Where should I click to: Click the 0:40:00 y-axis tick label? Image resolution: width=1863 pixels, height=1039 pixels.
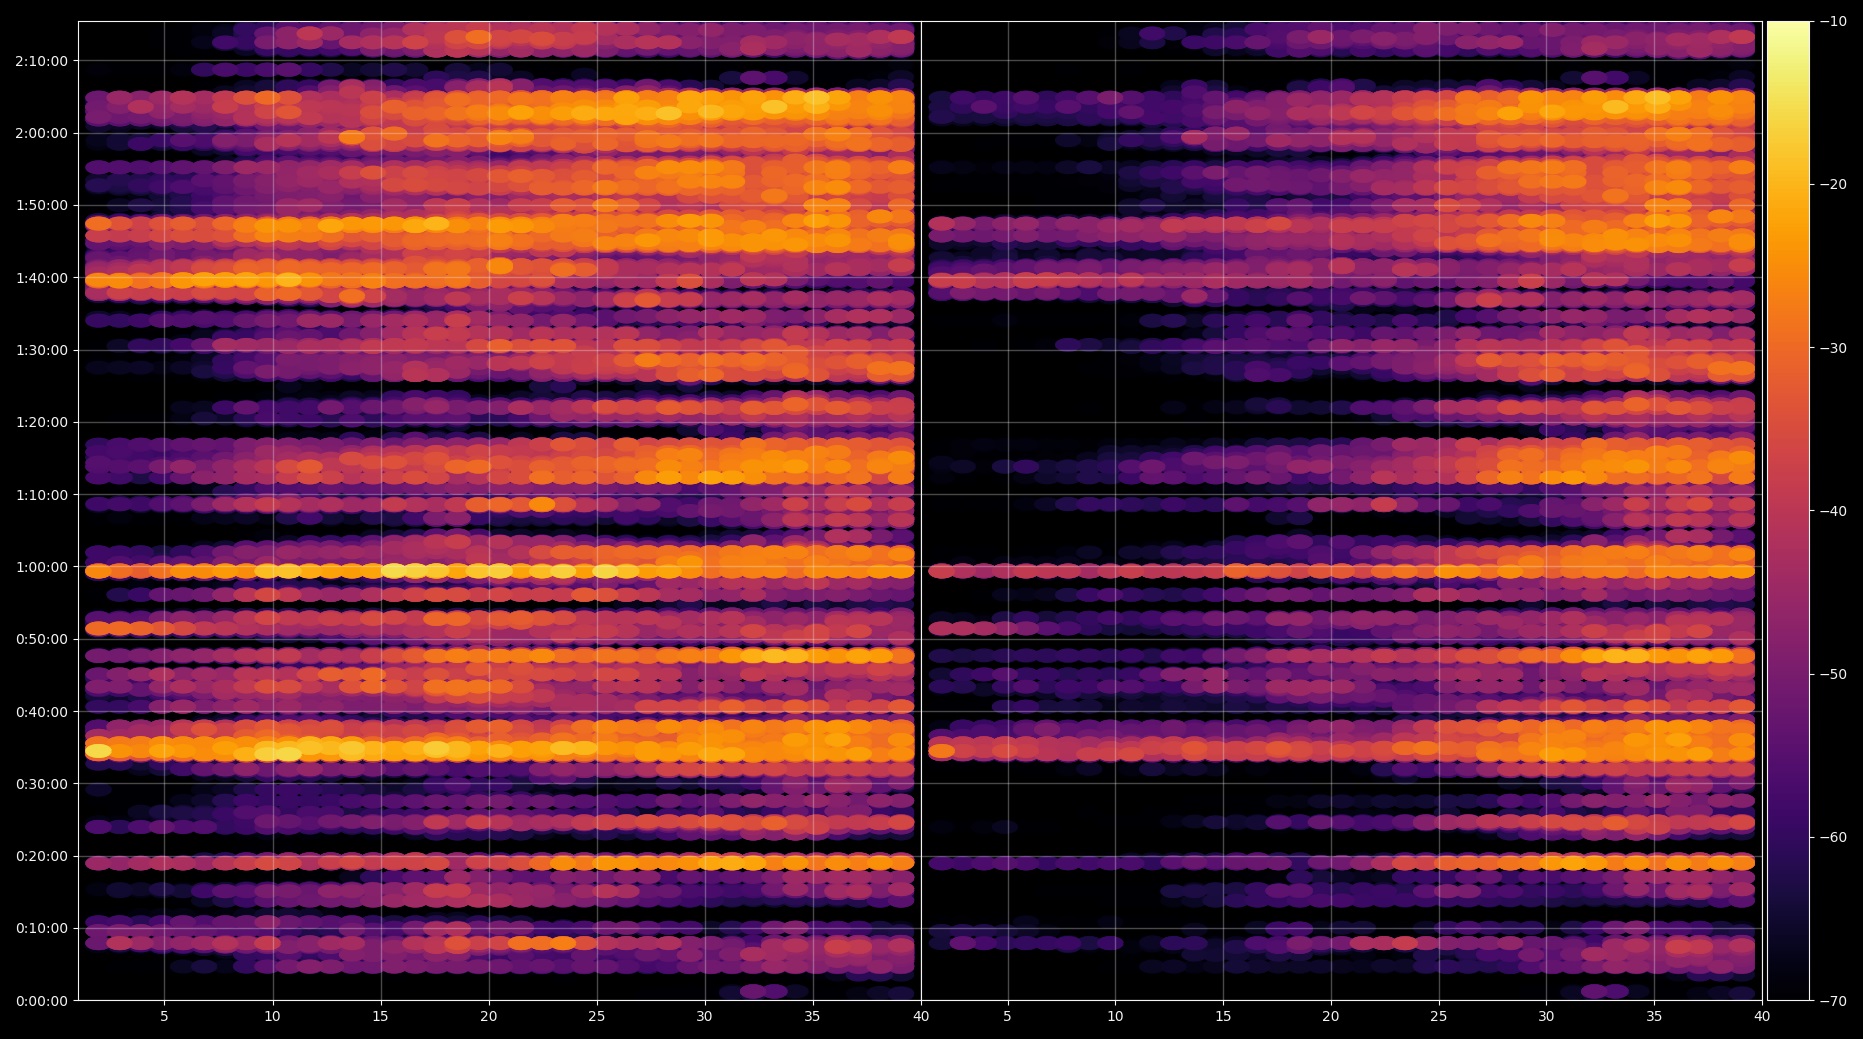tap(41, 712)
